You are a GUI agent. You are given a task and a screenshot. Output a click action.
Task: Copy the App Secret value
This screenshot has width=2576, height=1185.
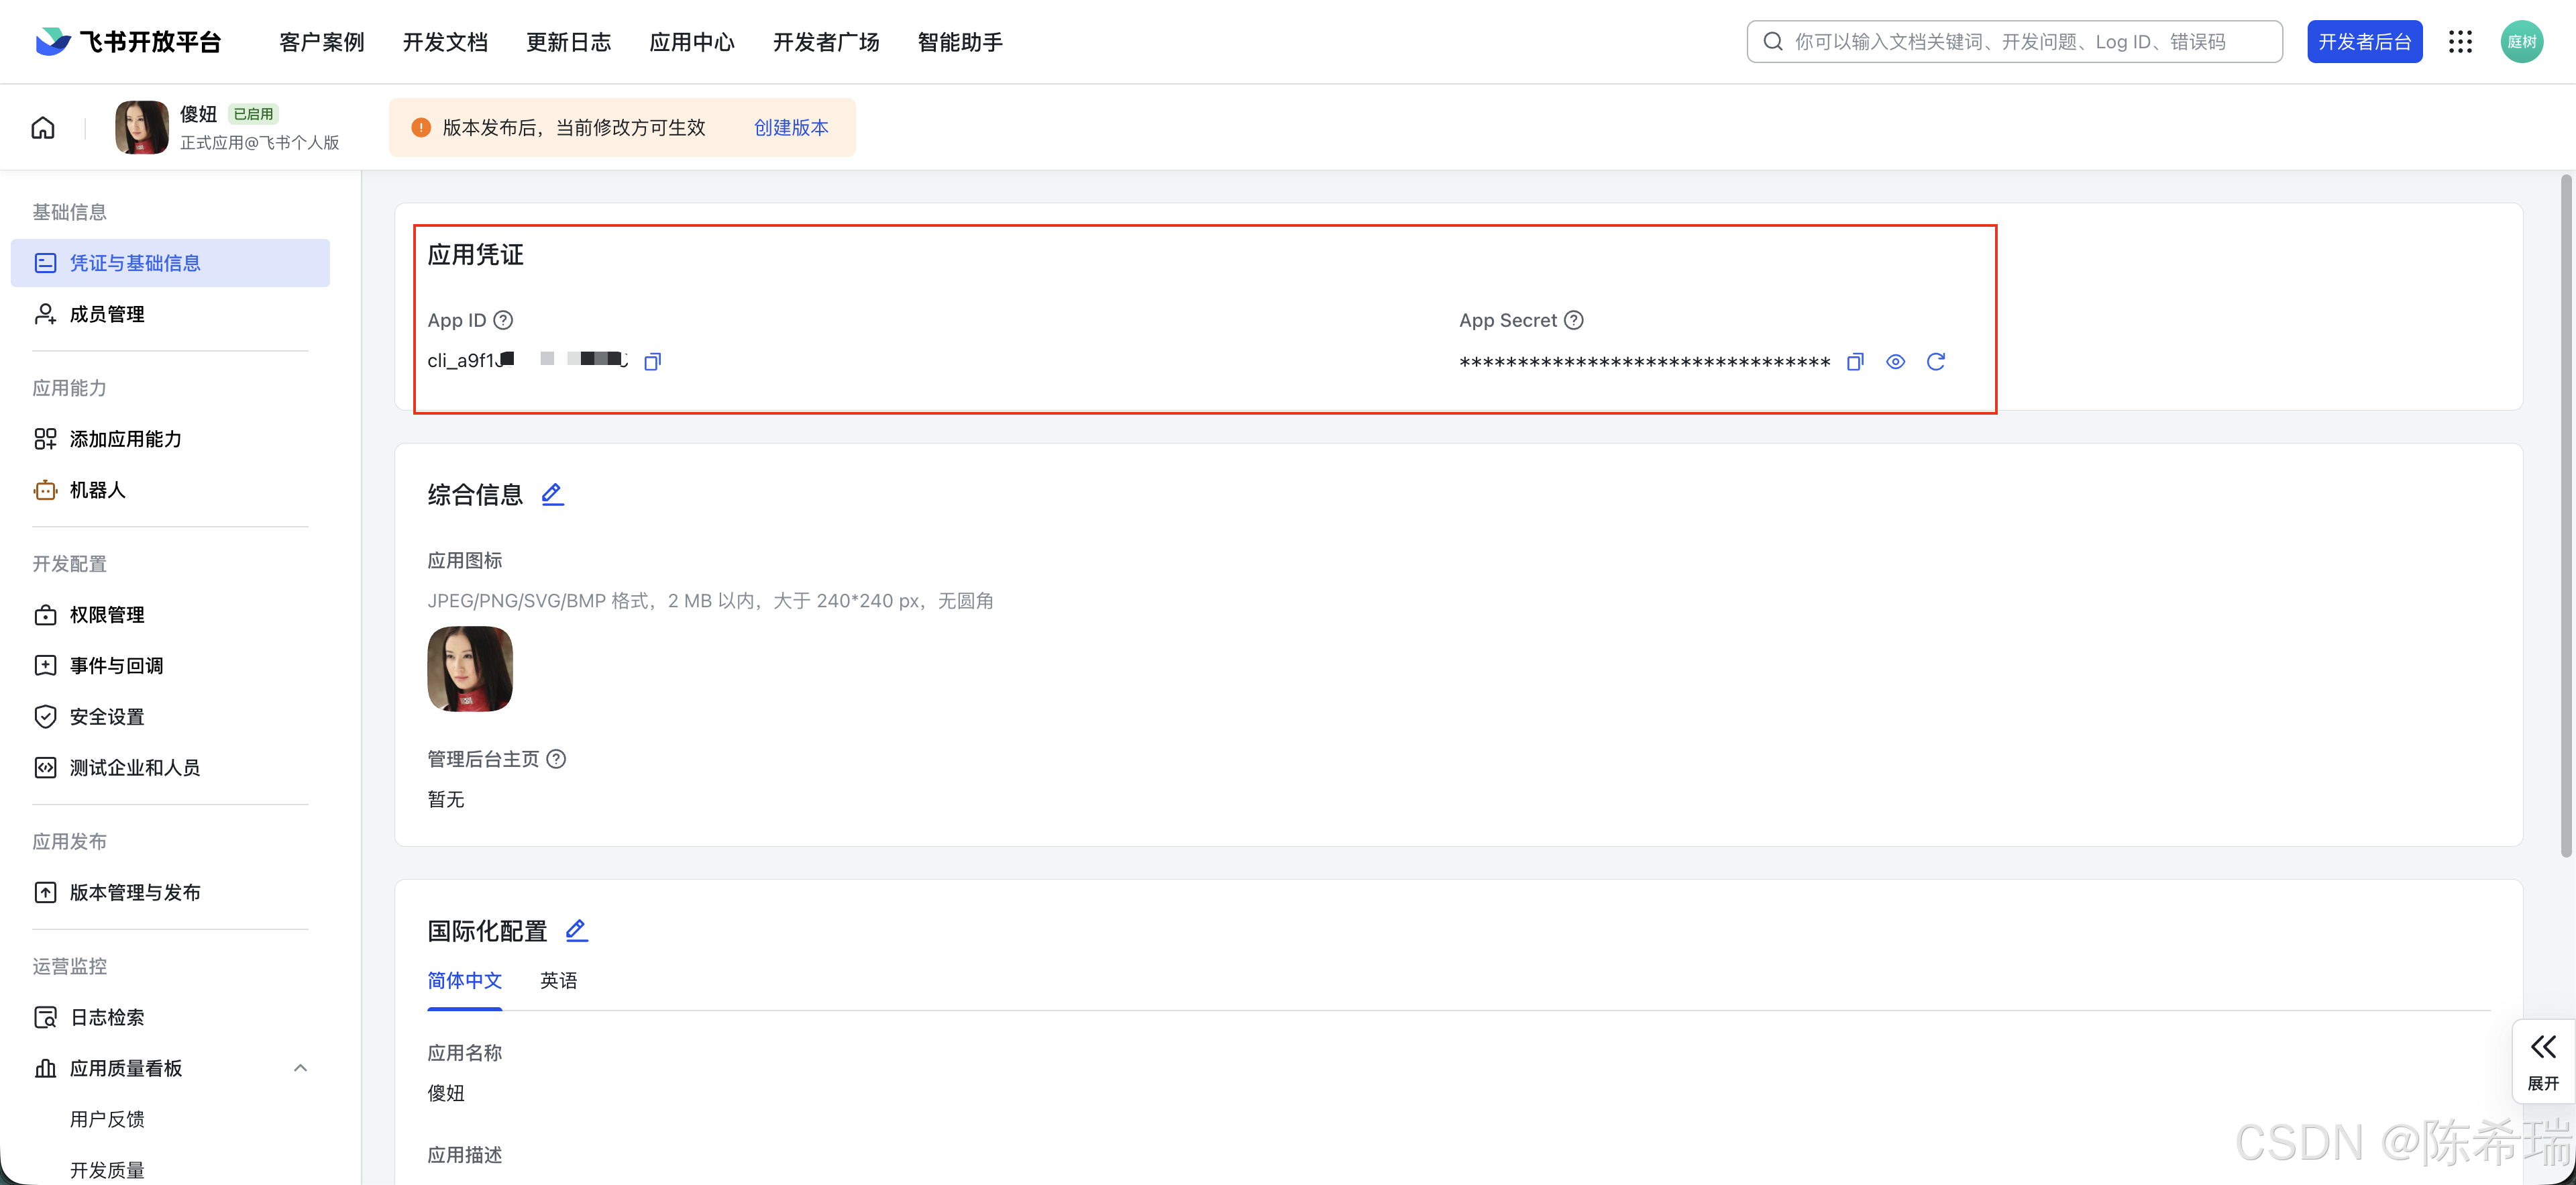[1855, 361]
